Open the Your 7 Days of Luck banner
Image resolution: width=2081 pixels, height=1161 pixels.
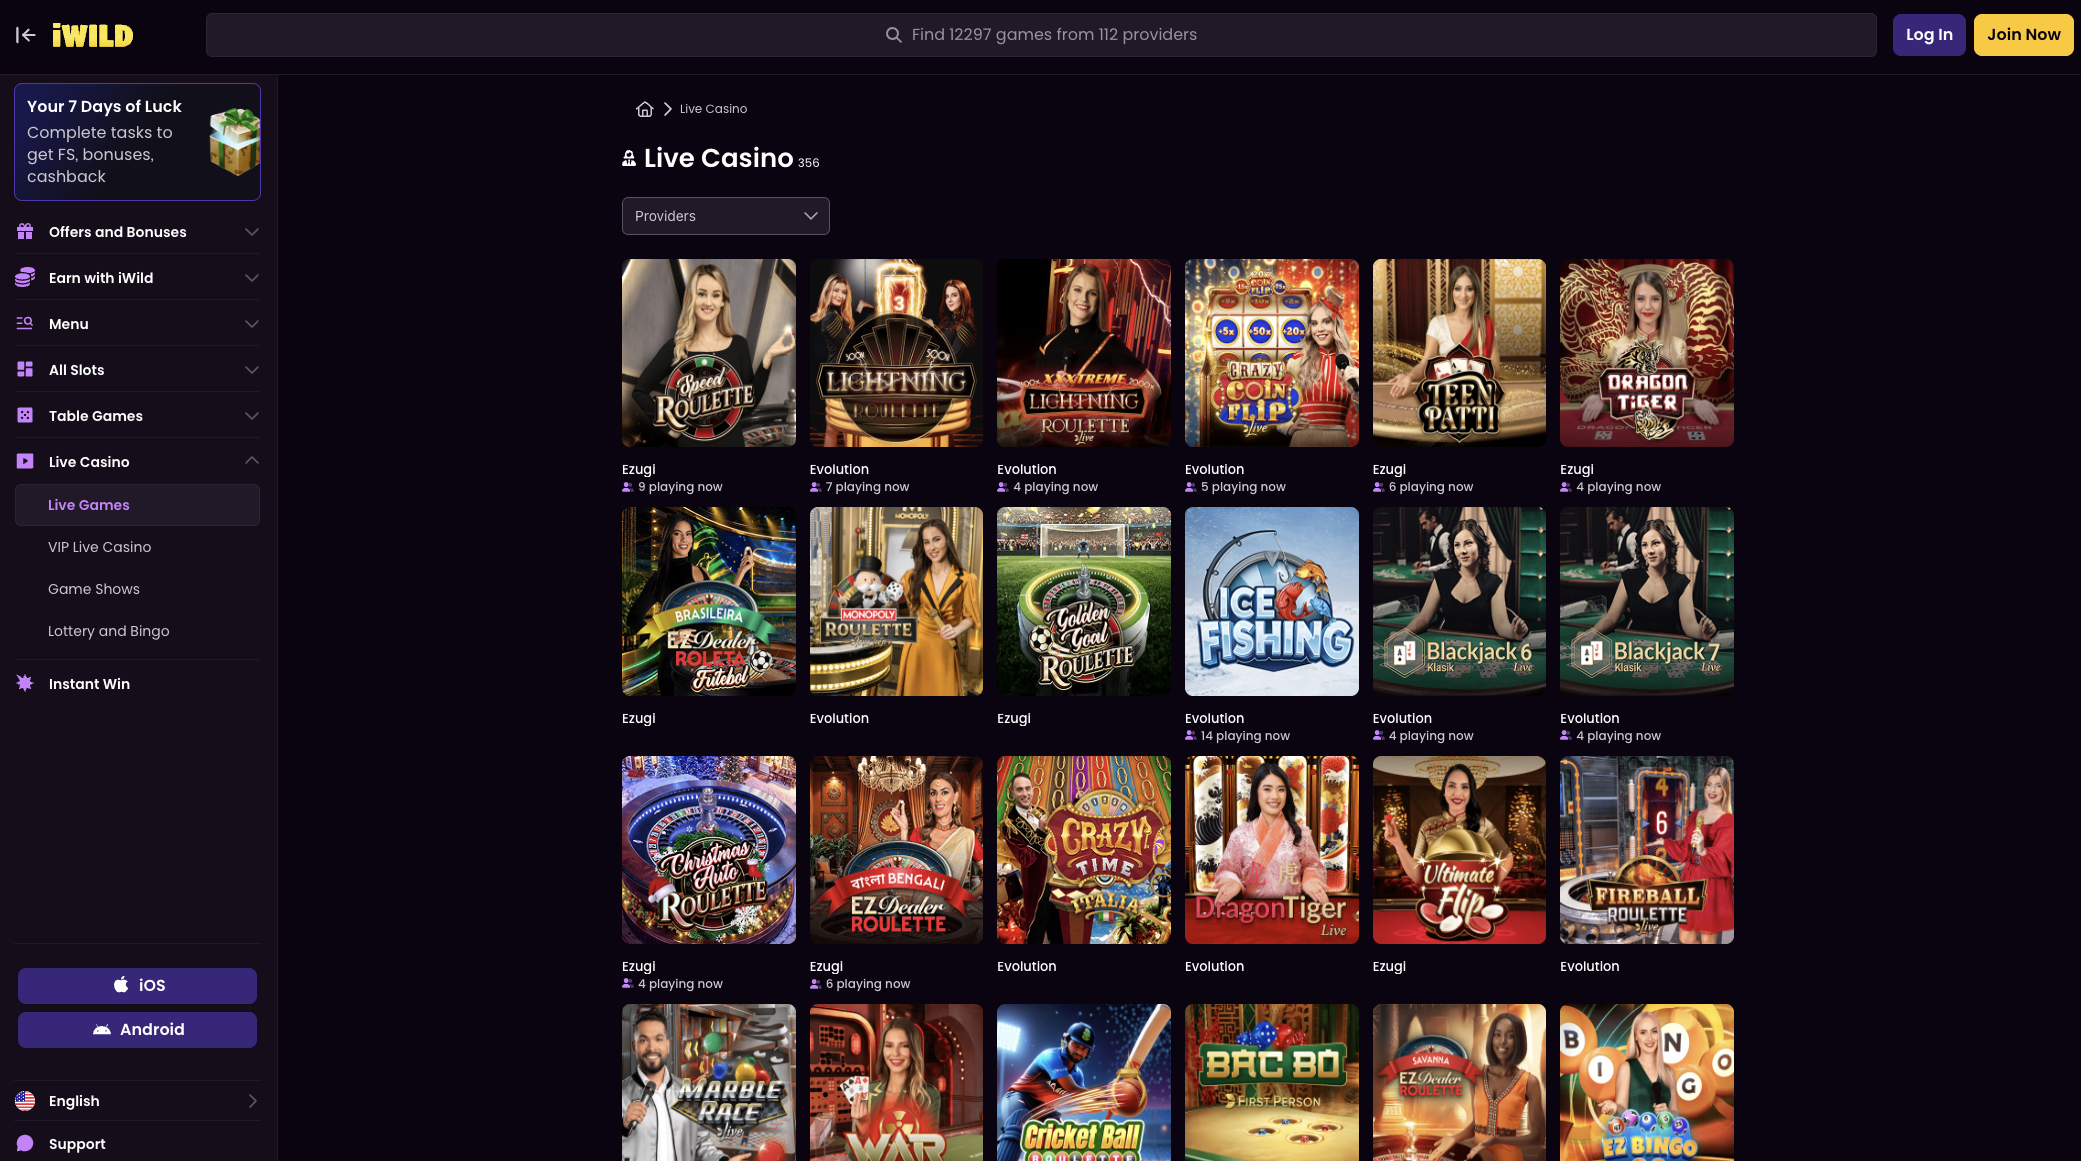pyautogui.click(x=138, y=142)
